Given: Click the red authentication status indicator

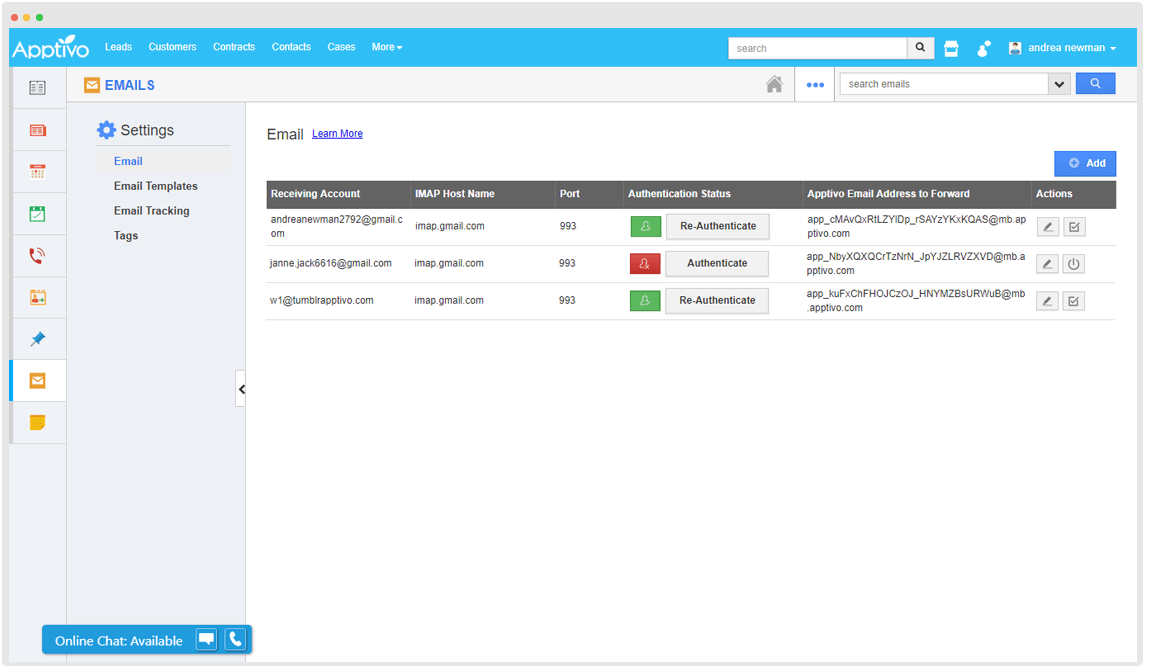Looking at the screenshot, I should coord(645,264).
